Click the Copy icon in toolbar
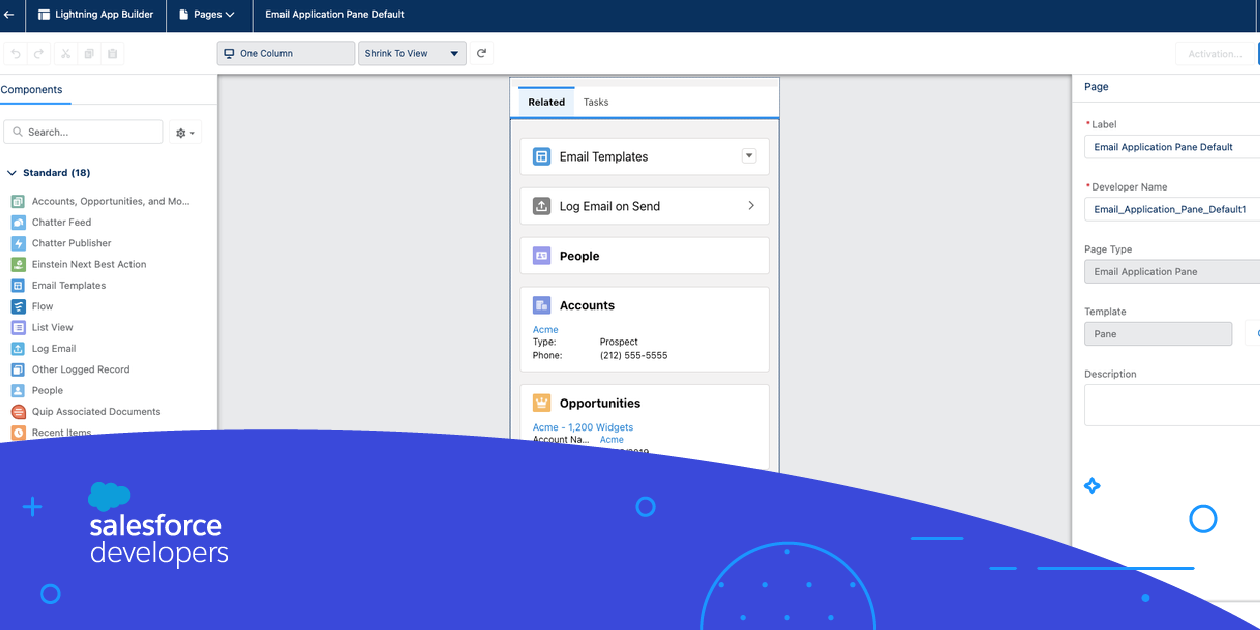 [x=89, y=54]
